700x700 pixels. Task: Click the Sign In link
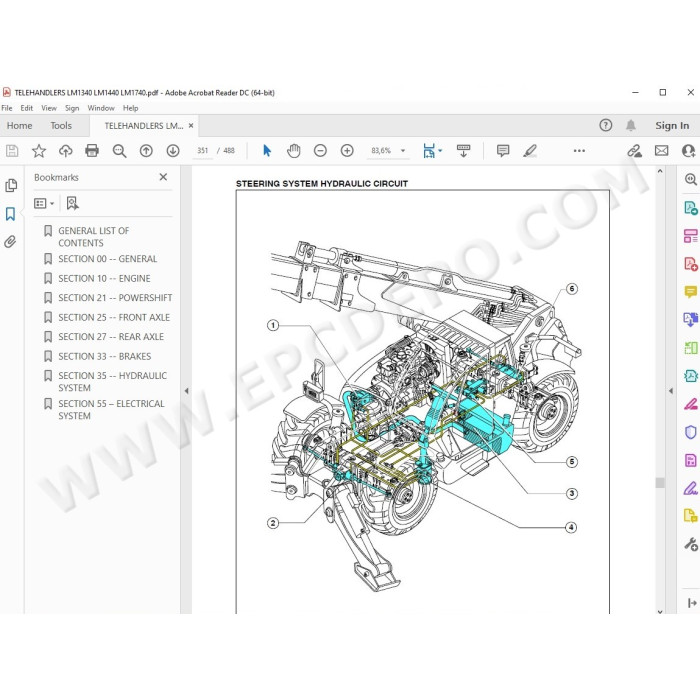[x=672, y=126]
